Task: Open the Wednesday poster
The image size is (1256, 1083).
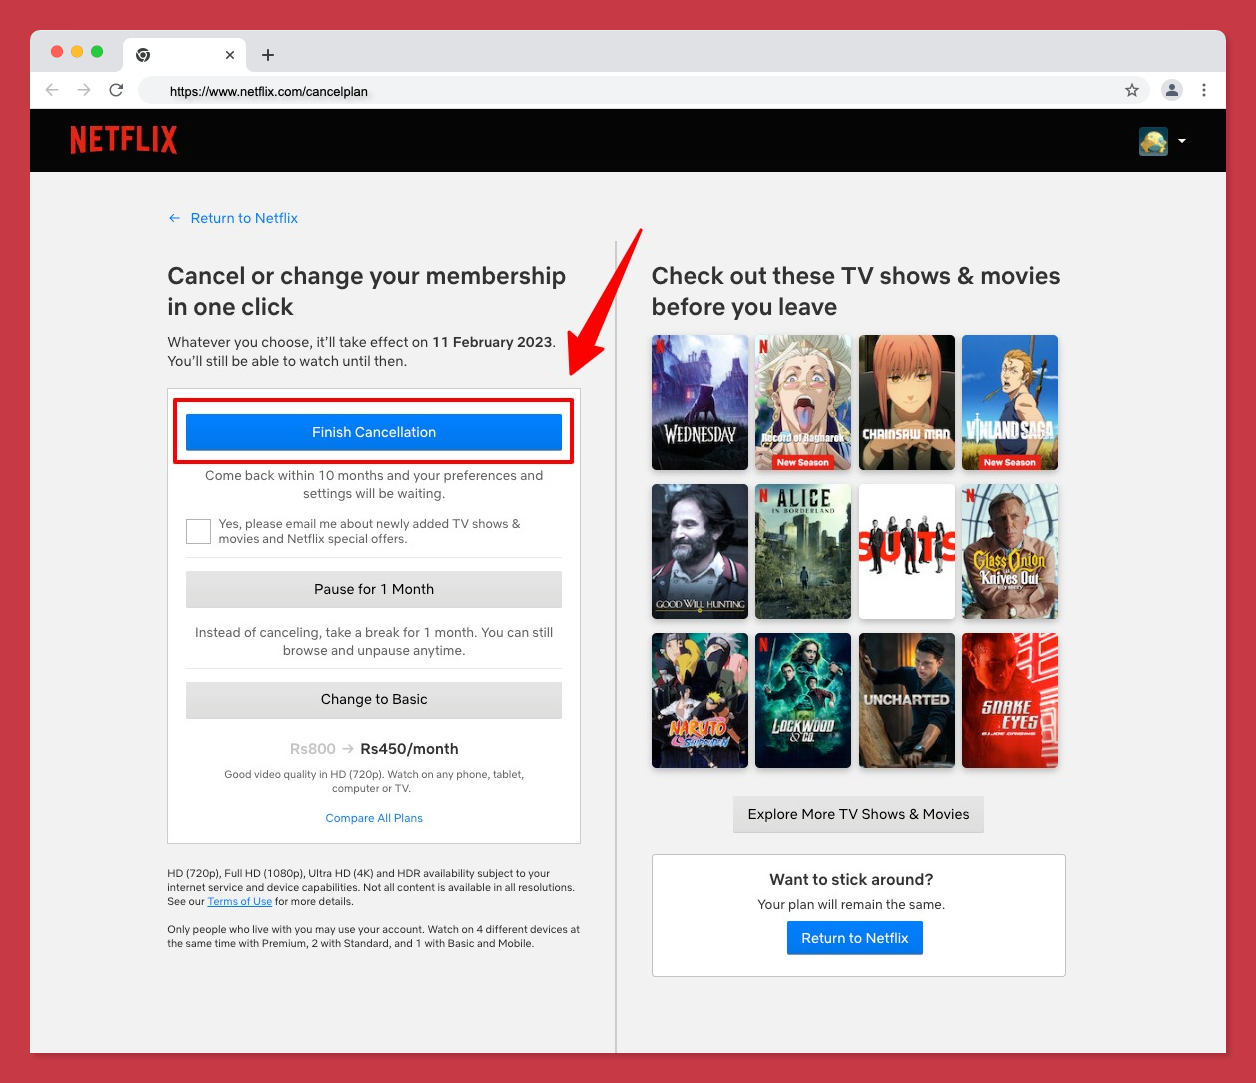Action: pos(700,402)
